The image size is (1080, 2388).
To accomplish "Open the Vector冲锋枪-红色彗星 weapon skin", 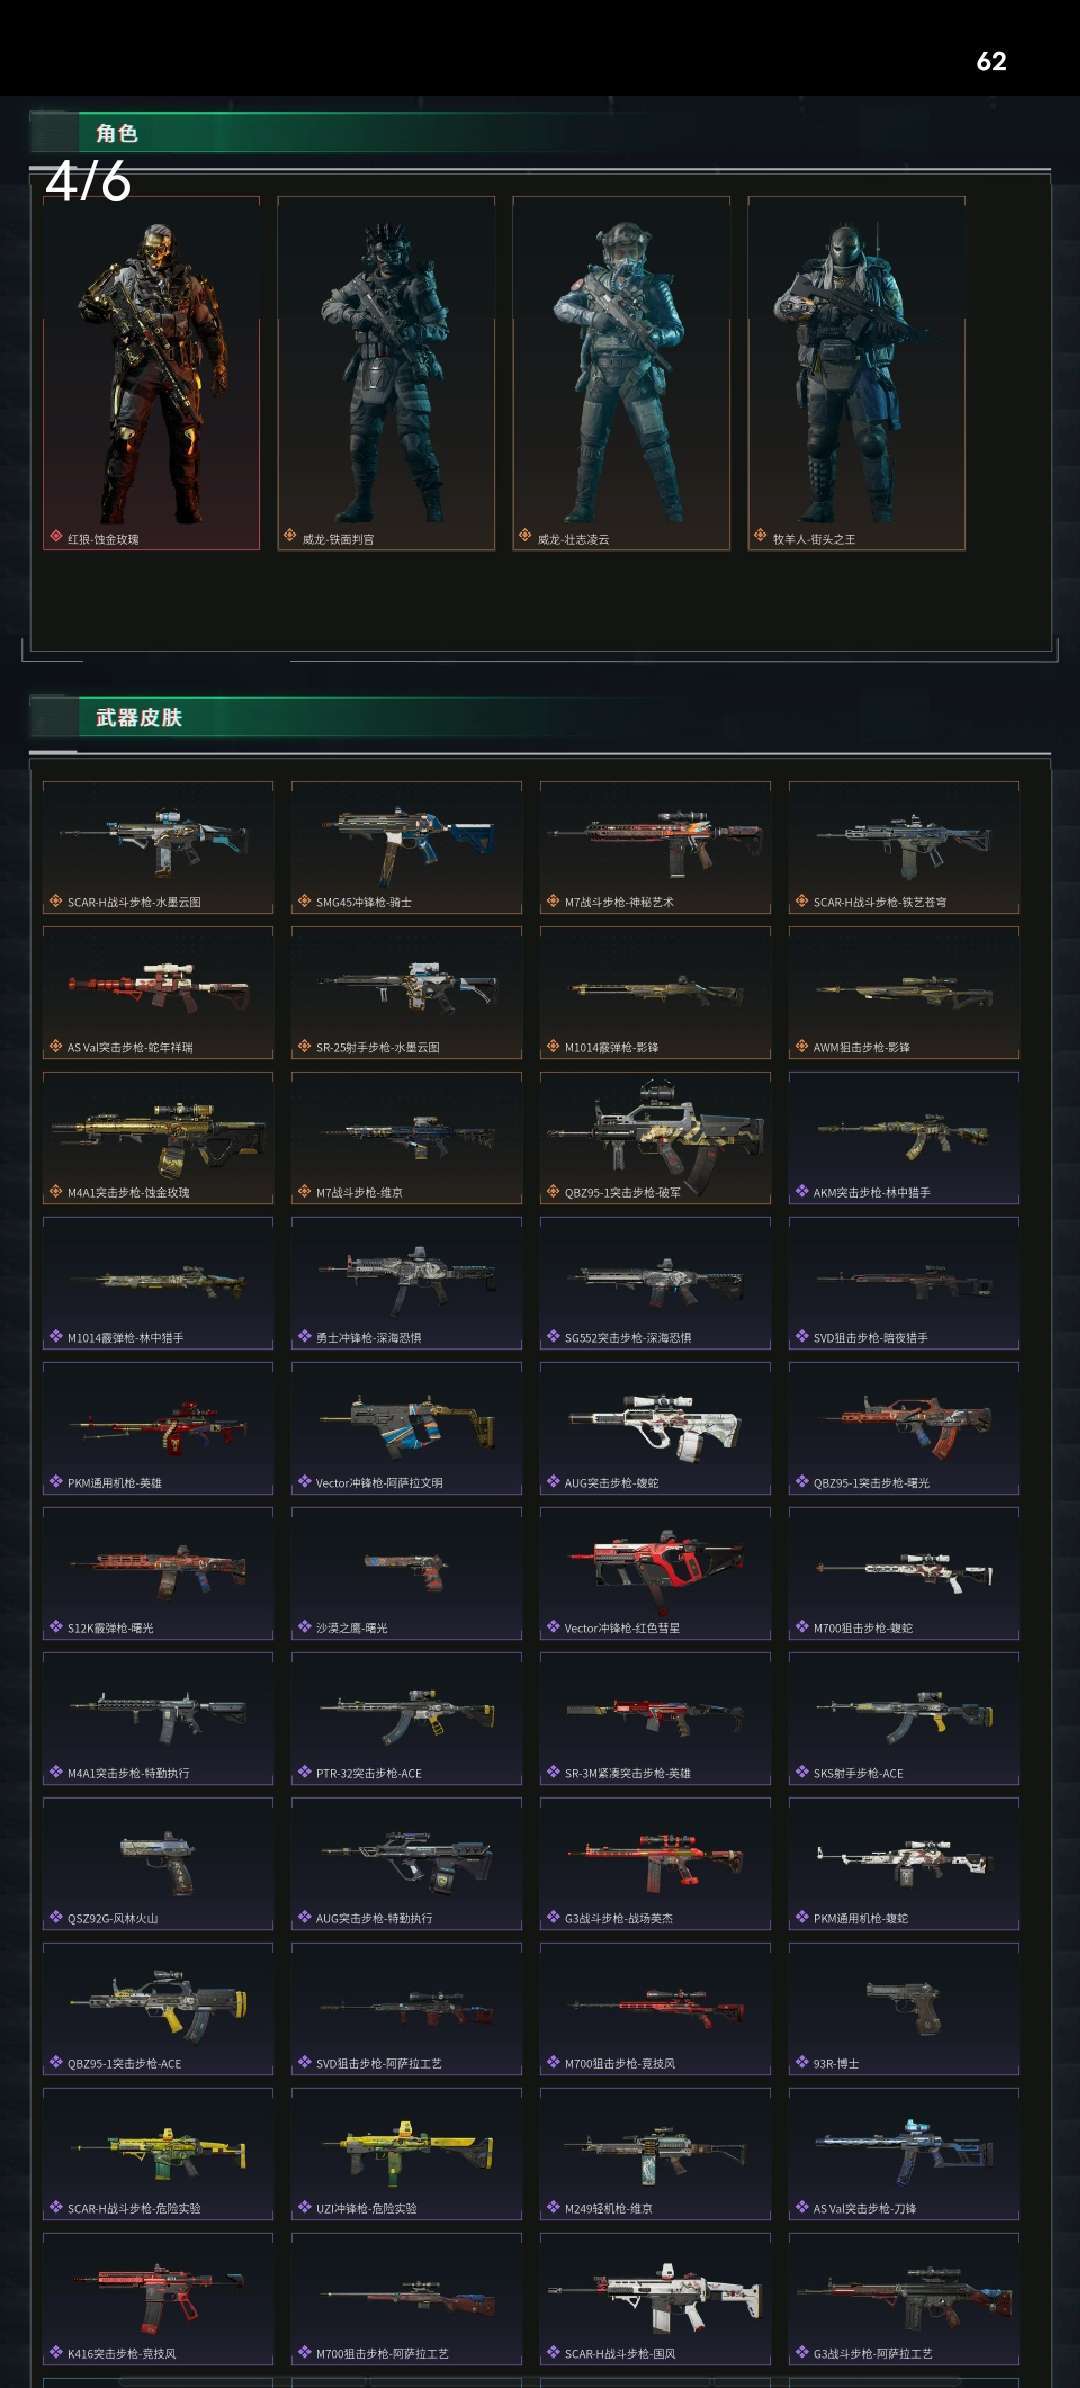I will tap(655, 1574).
